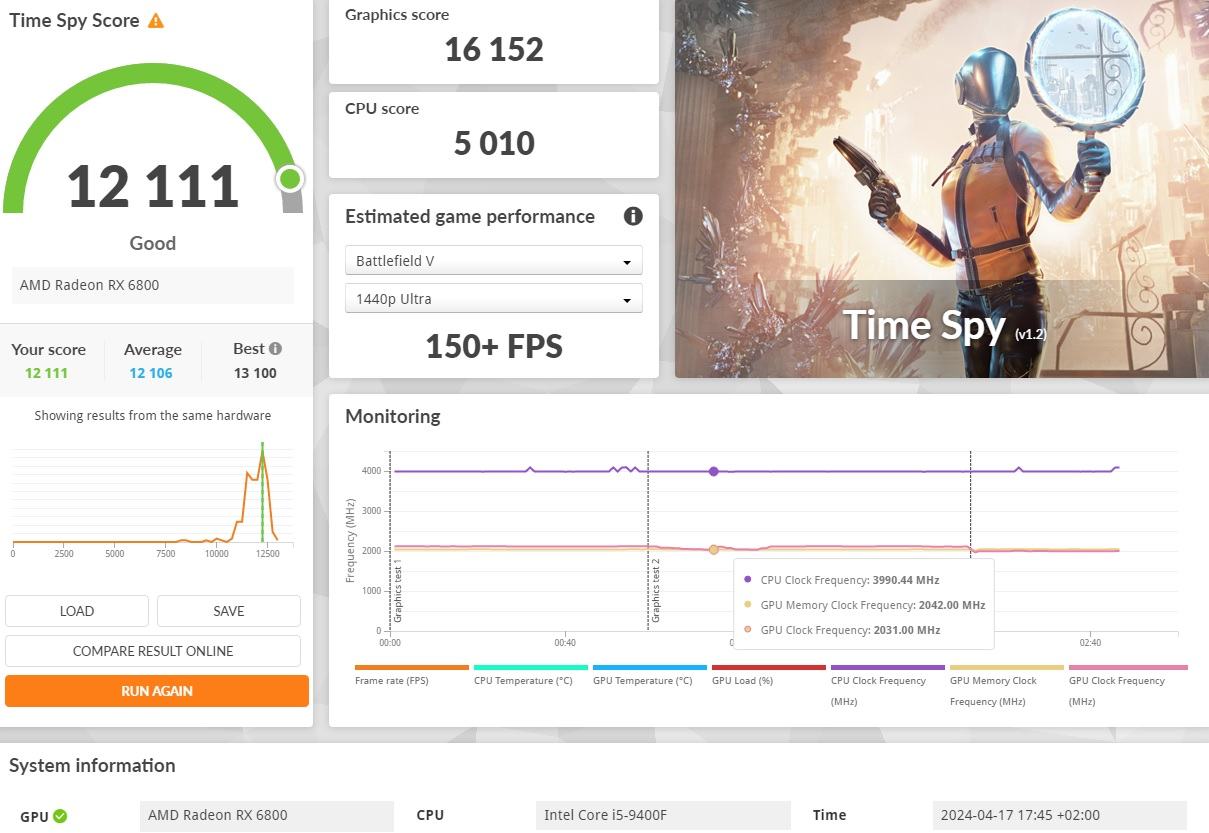Screen dimensions: 1209x833
Task: Click the Time Spy Score heading
Action: [75, 21]
